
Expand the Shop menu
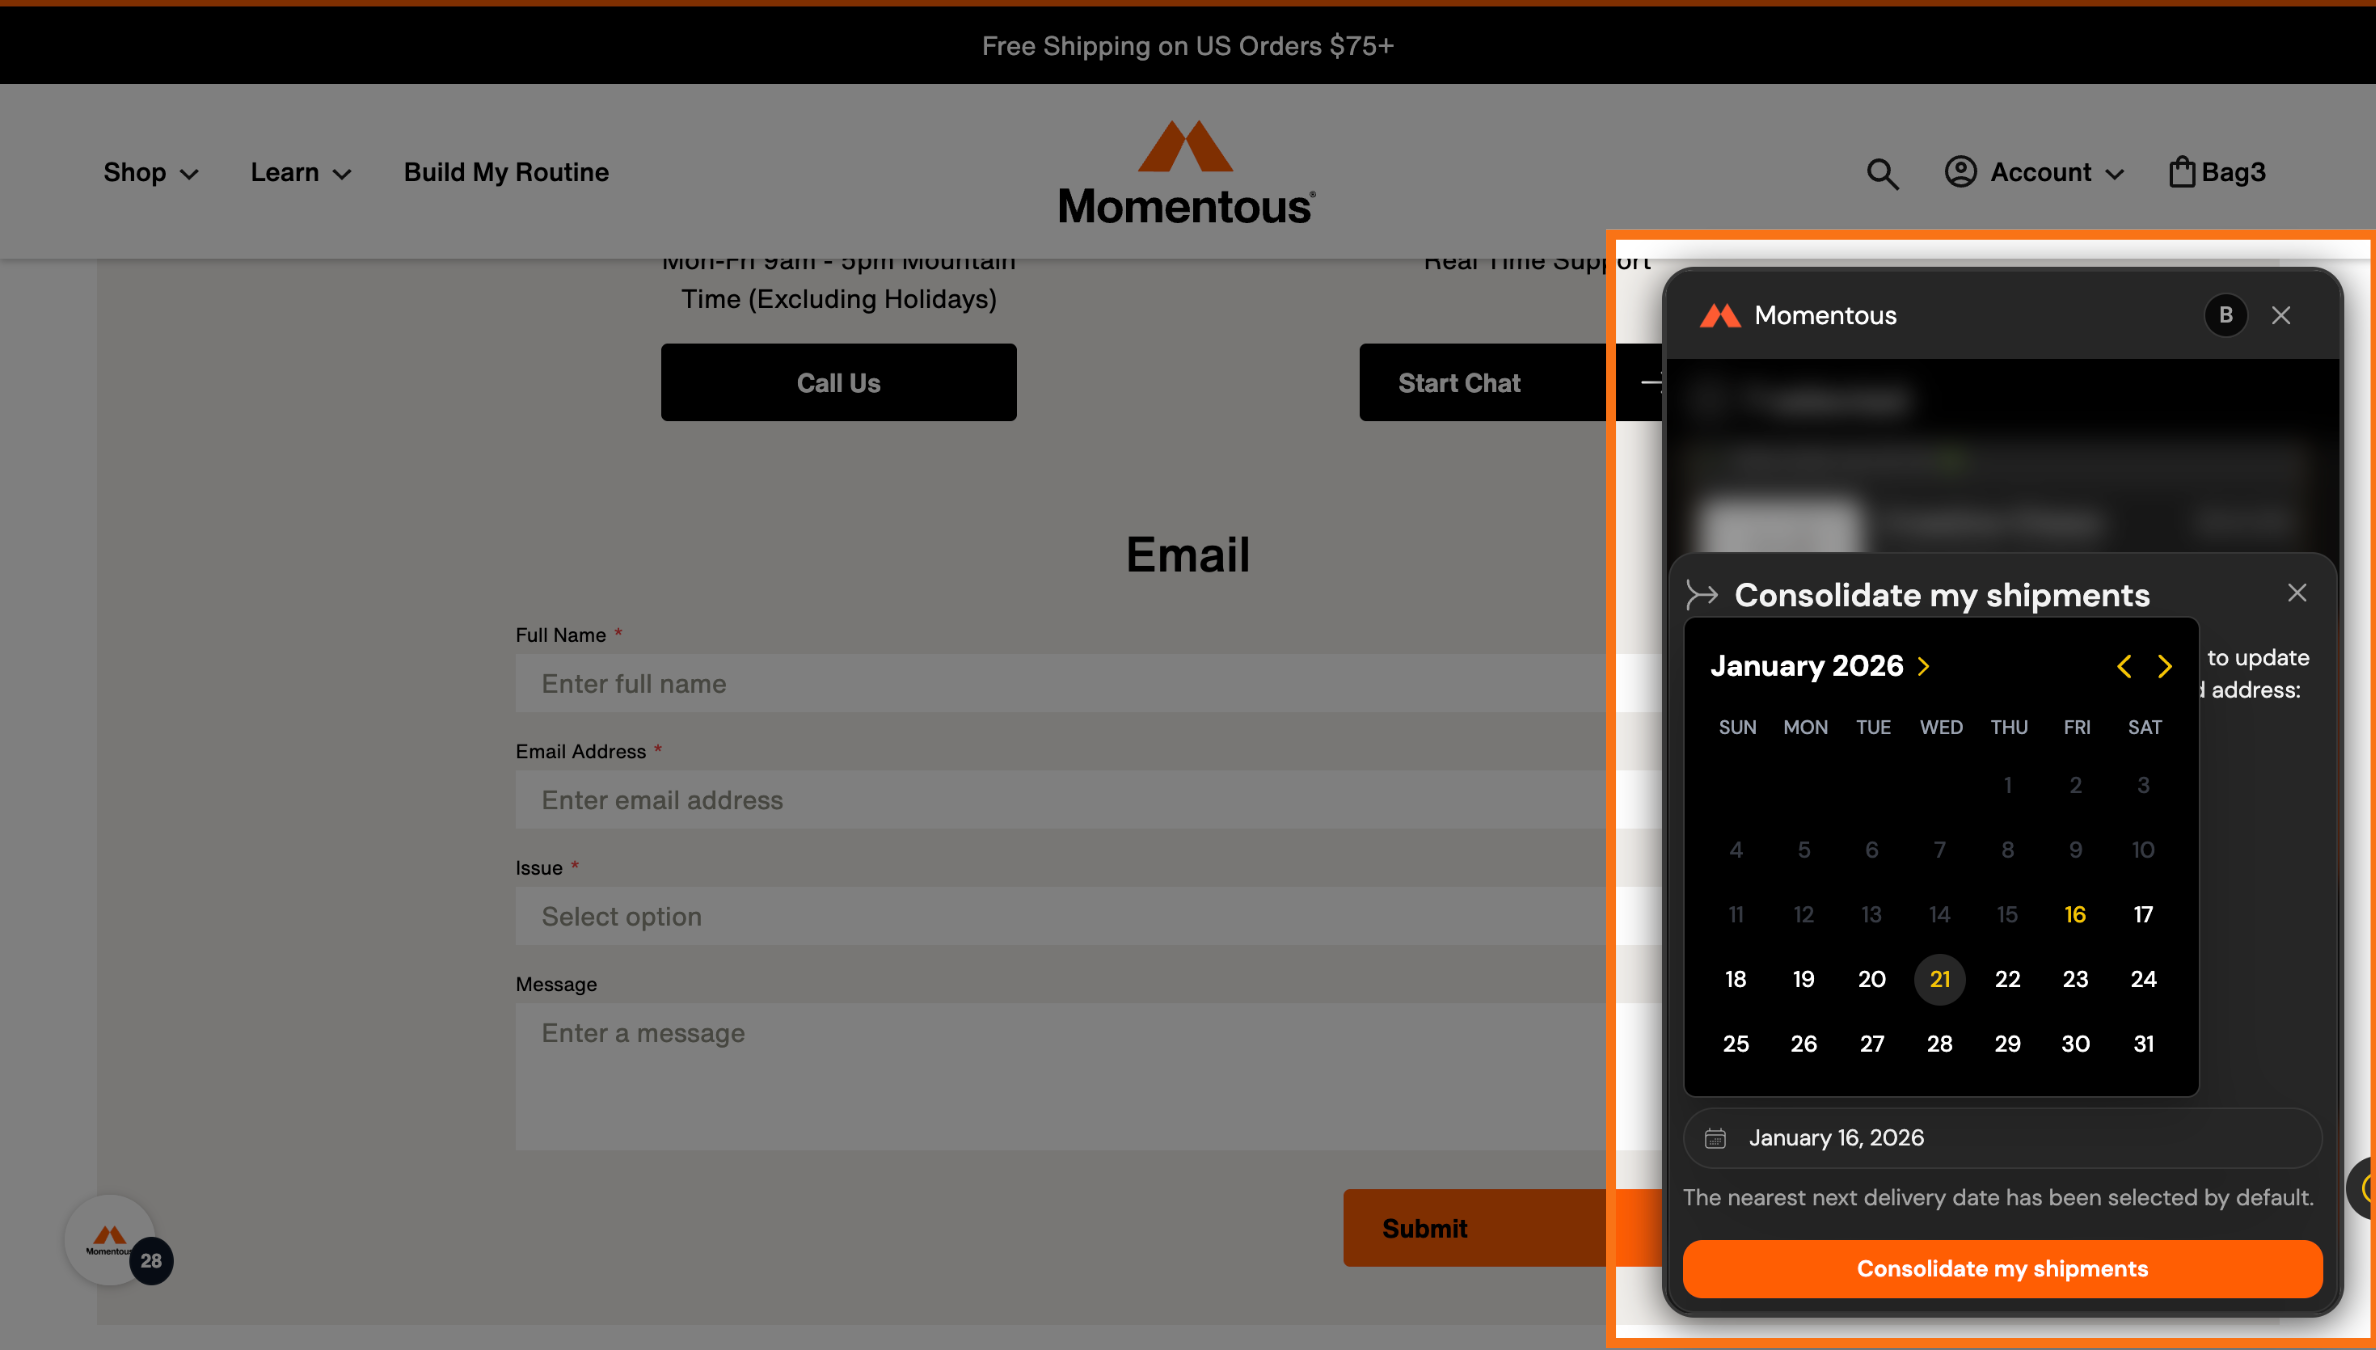(151, 172)
